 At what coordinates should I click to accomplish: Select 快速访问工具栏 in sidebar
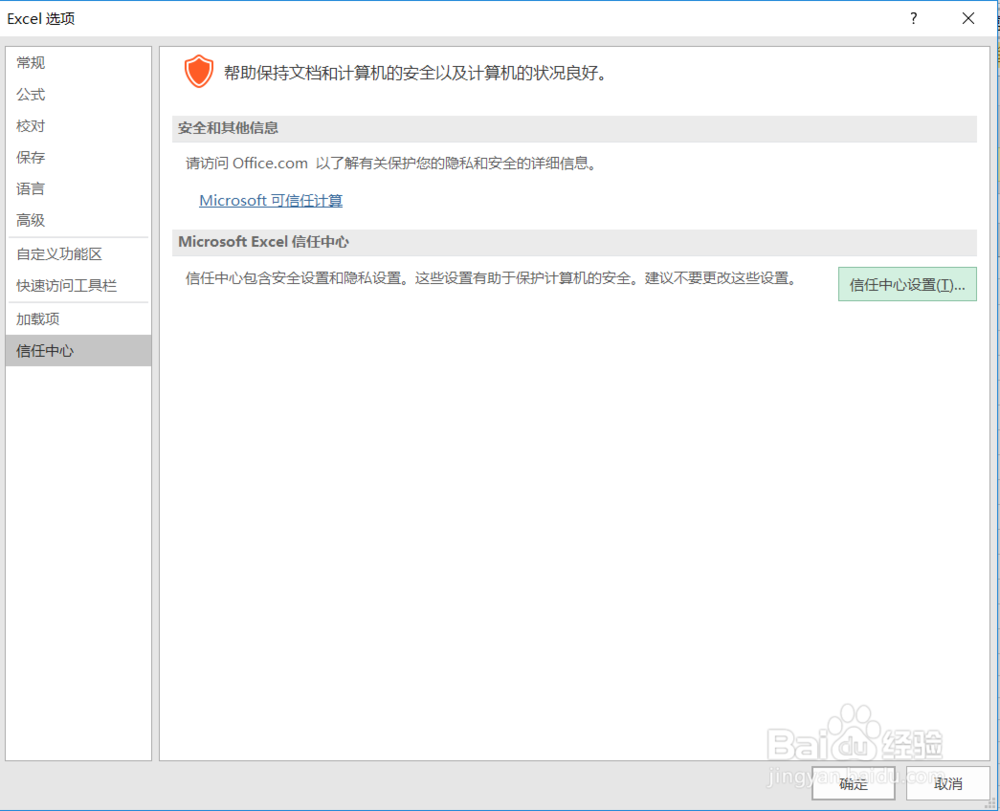click(78, 286)
